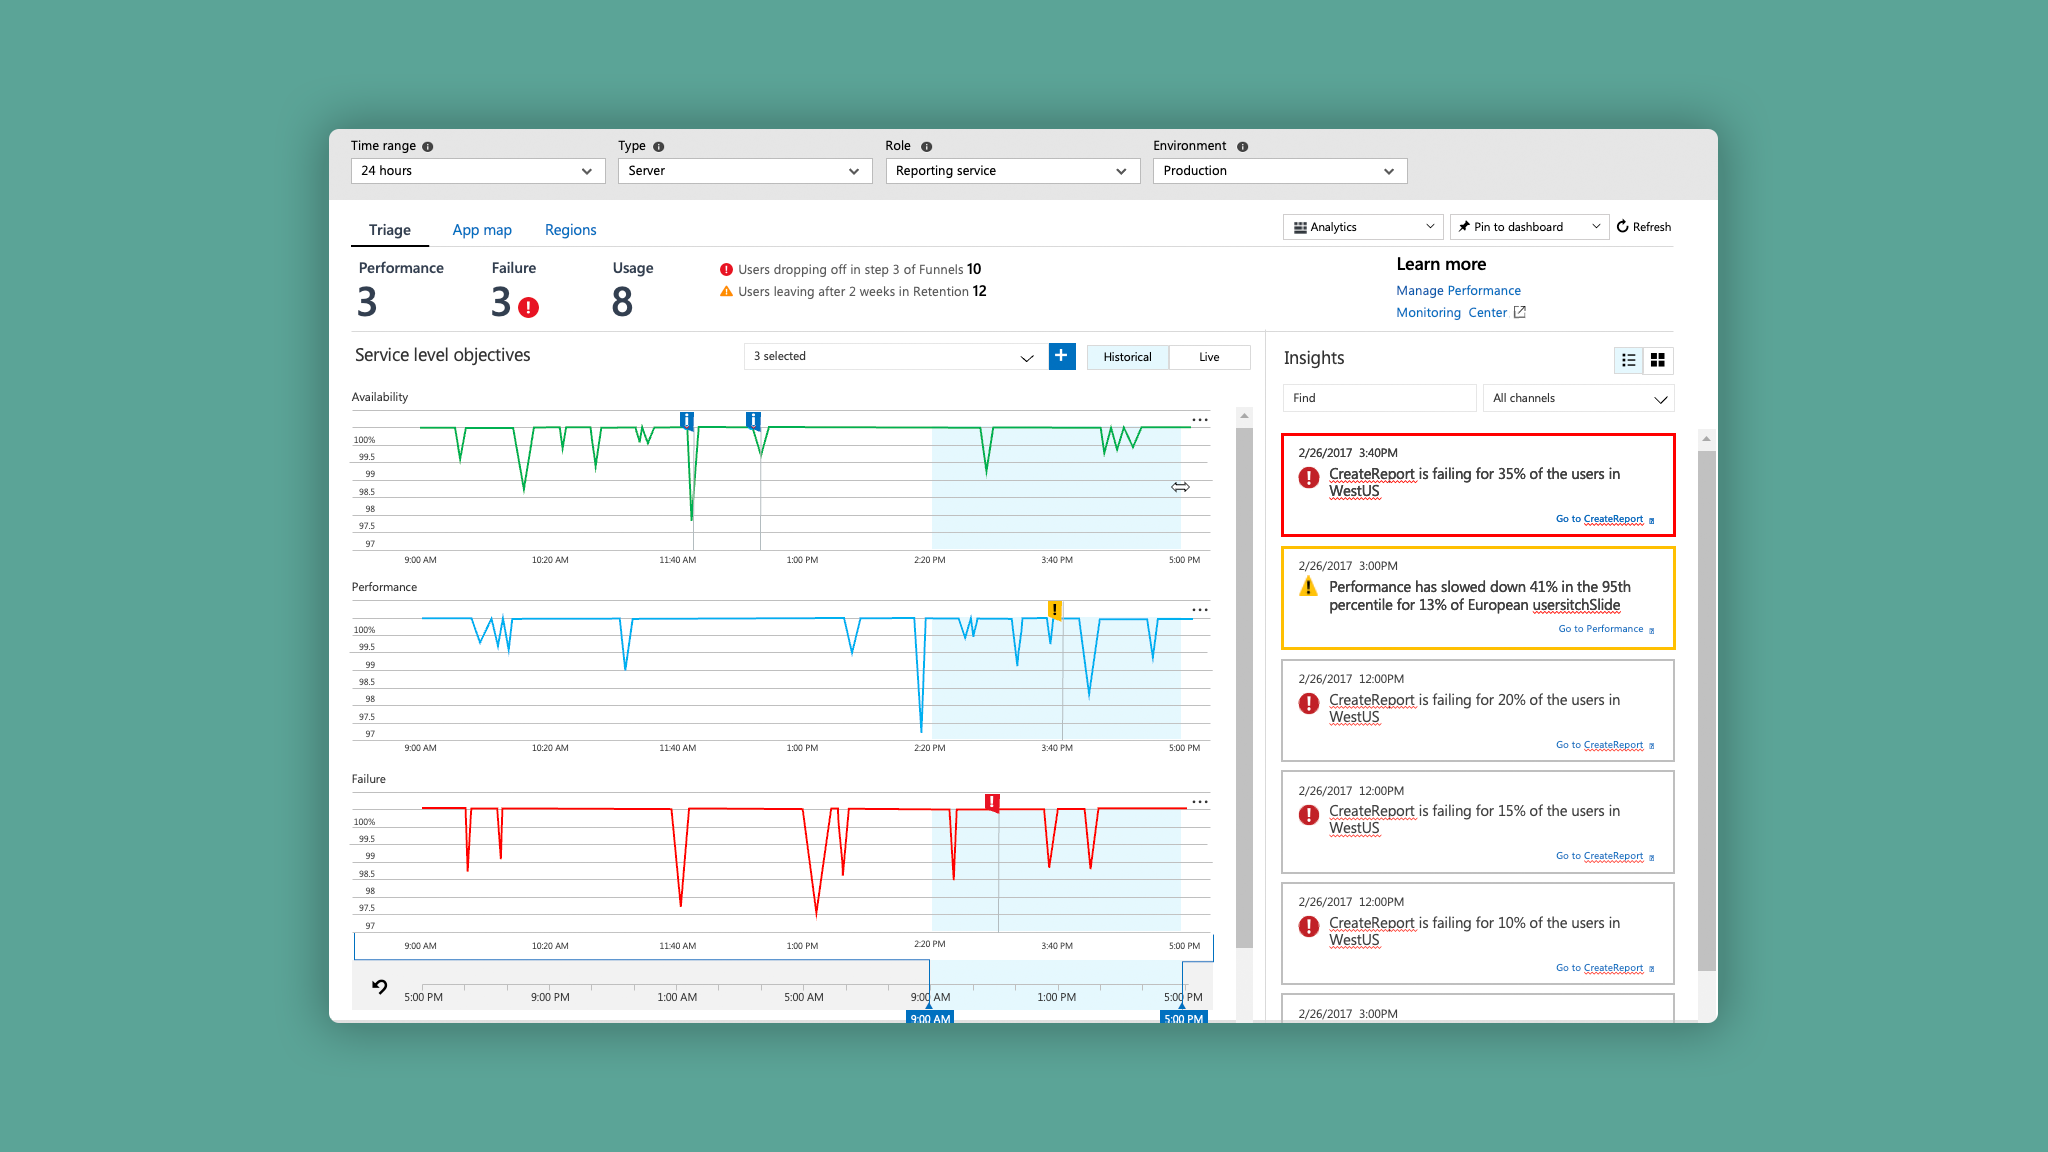Viewport: 2048px width, 1152px height.
Task: Switch to the Regions tab
Action: pyautogui.click(x=570, y=230)
